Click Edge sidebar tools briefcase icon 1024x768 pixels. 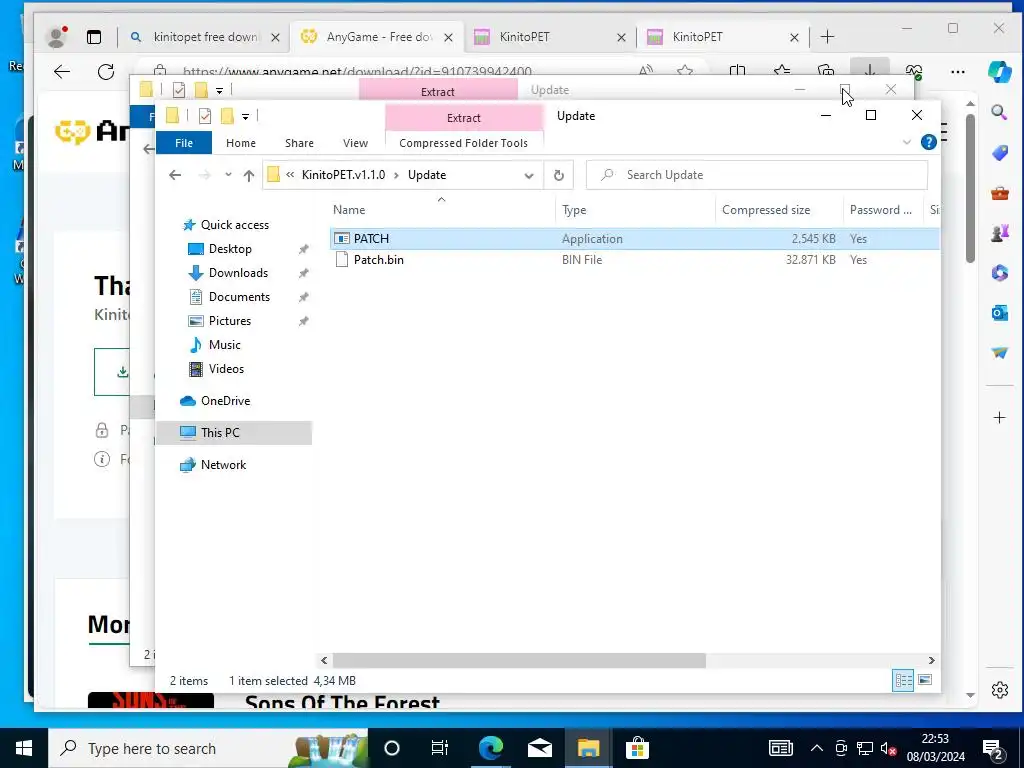pyautogui.click(x=999, y=193)
